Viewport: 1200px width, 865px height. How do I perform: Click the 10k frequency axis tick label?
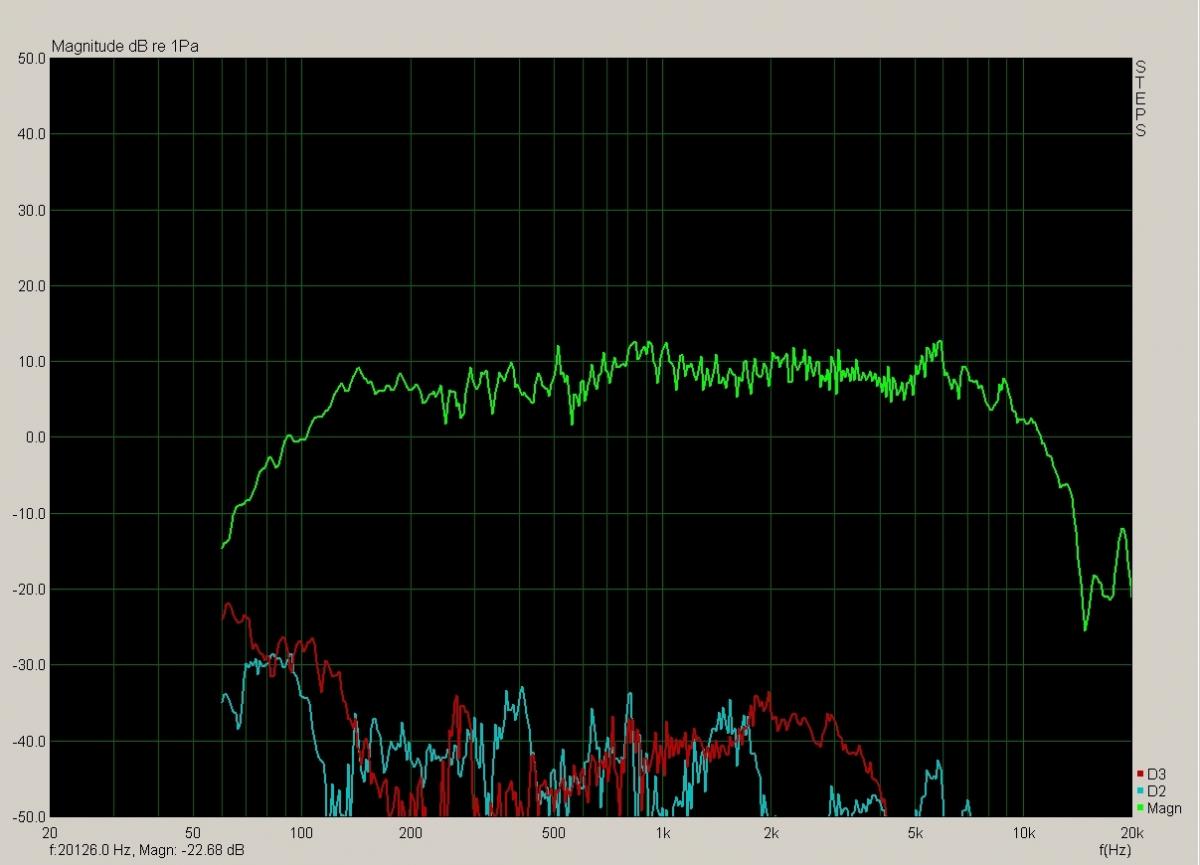1023,834
